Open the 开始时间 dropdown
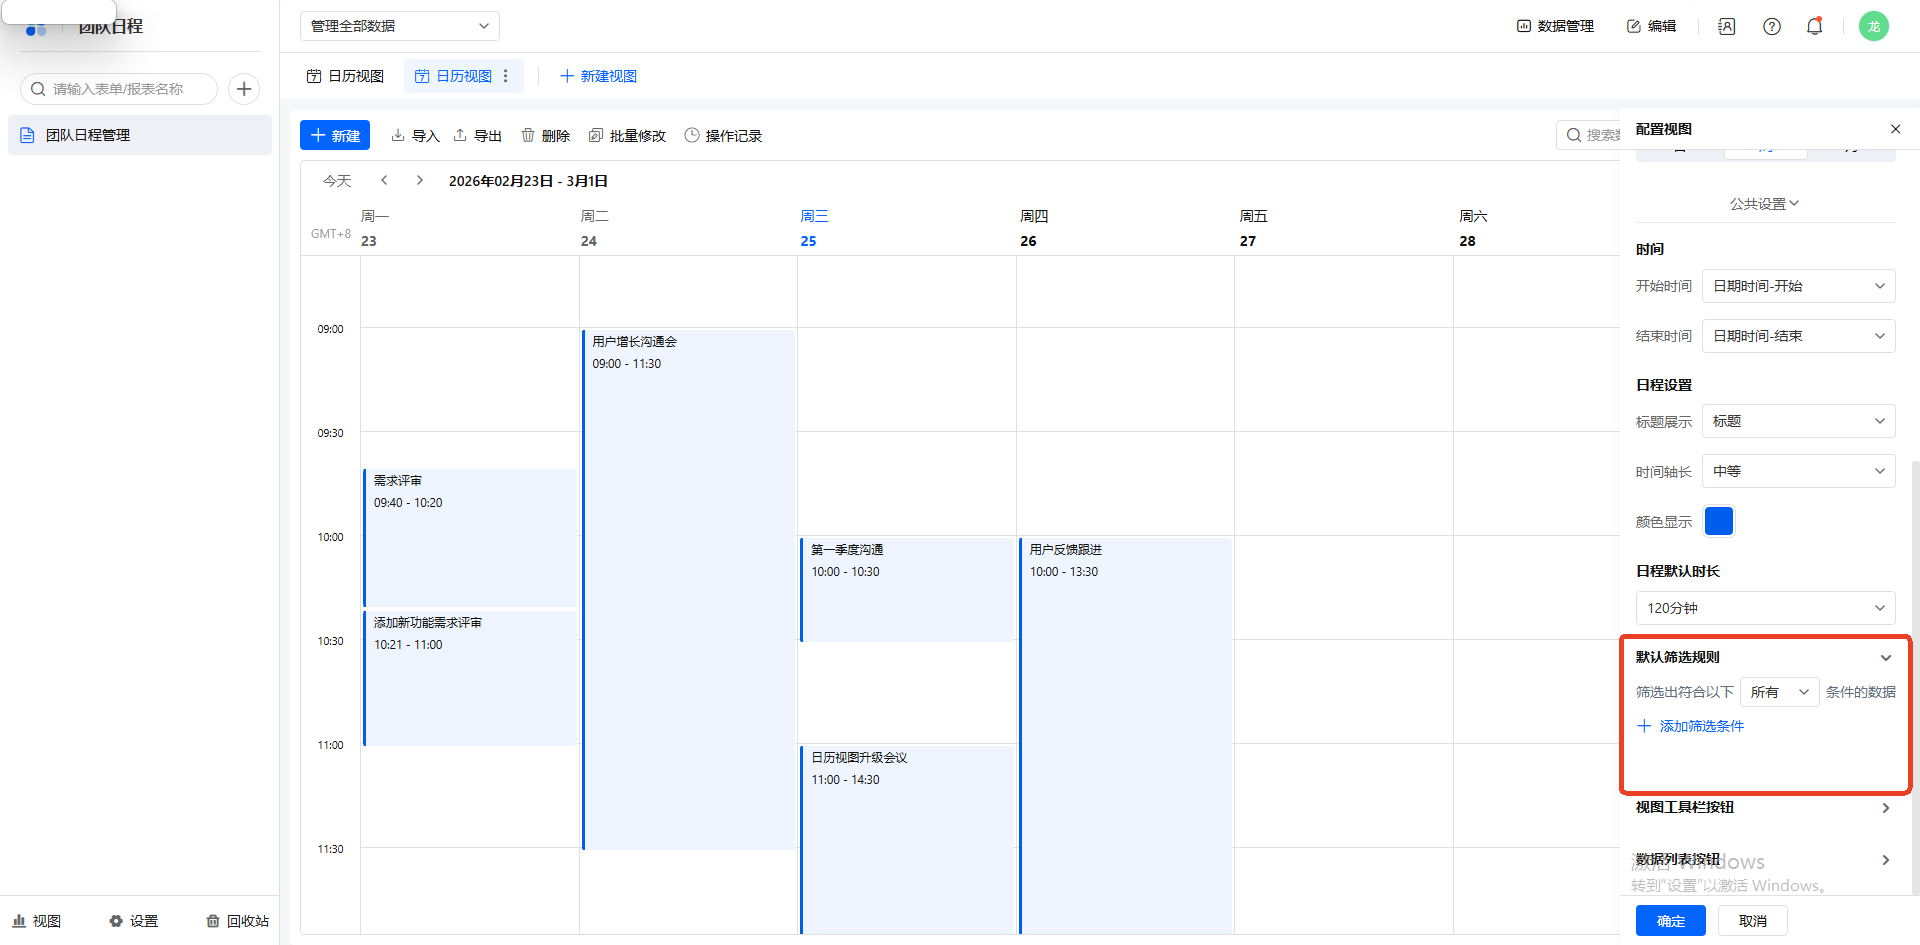This screenshot has width=1920, height=945. 1798,286
